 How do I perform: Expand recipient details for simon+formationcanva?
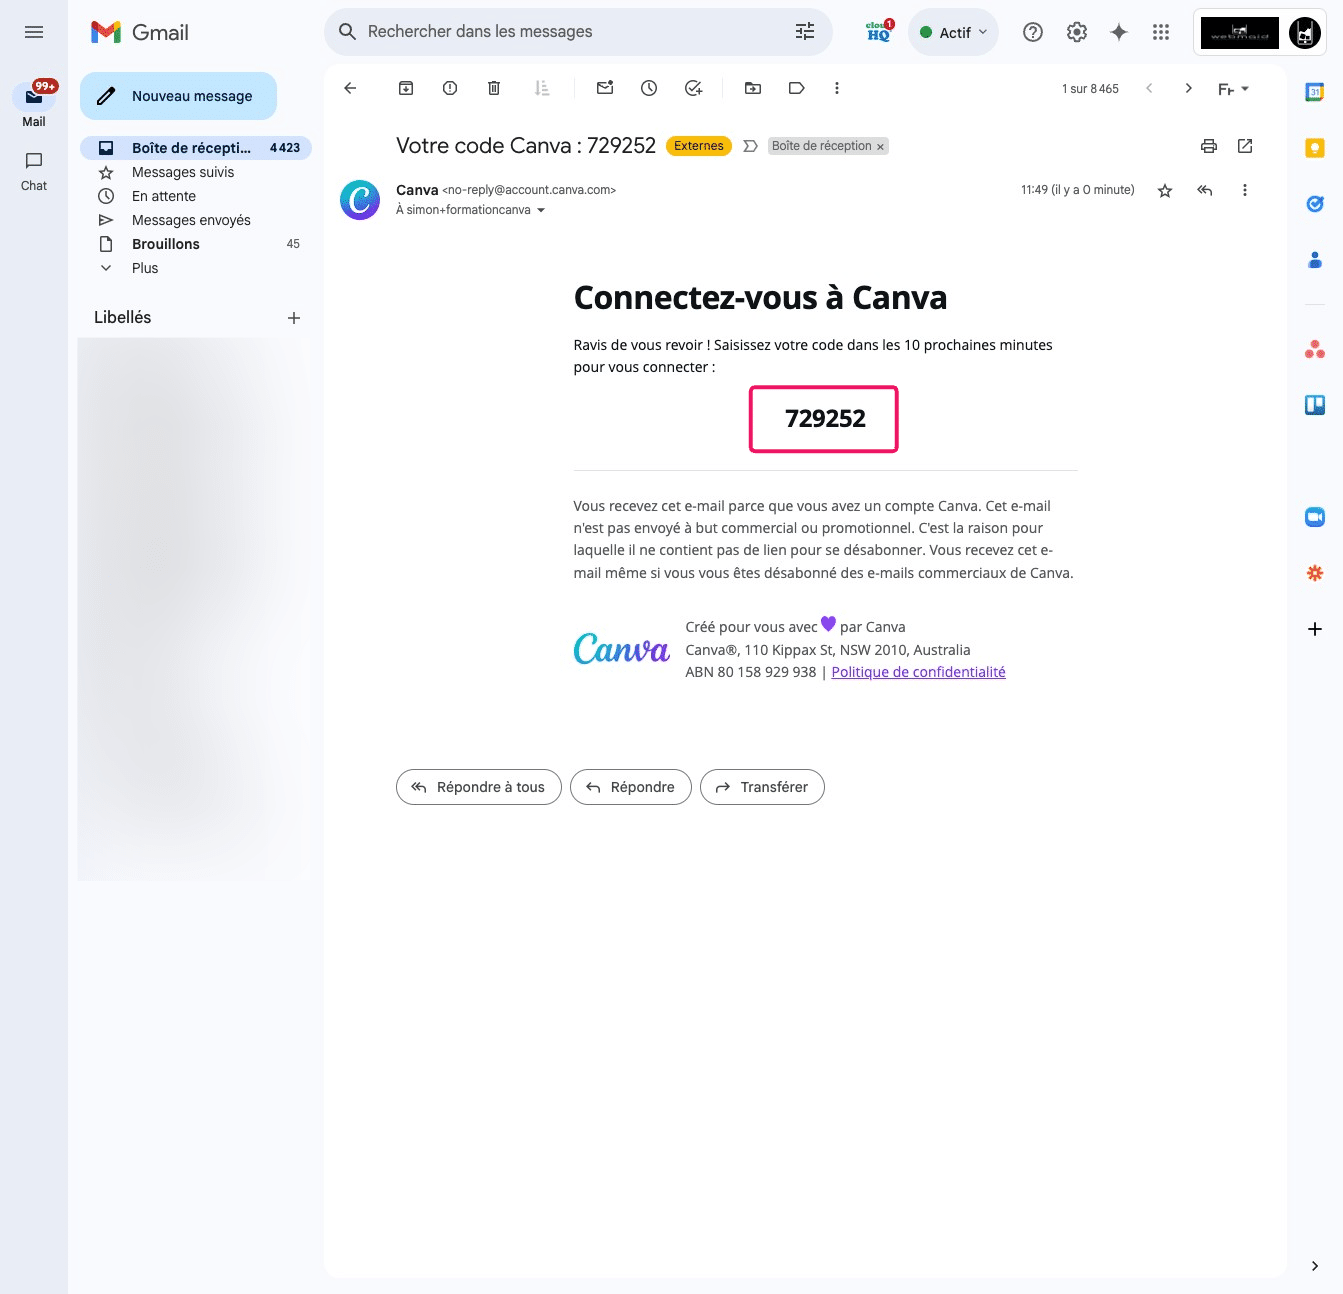pos(540,210)
